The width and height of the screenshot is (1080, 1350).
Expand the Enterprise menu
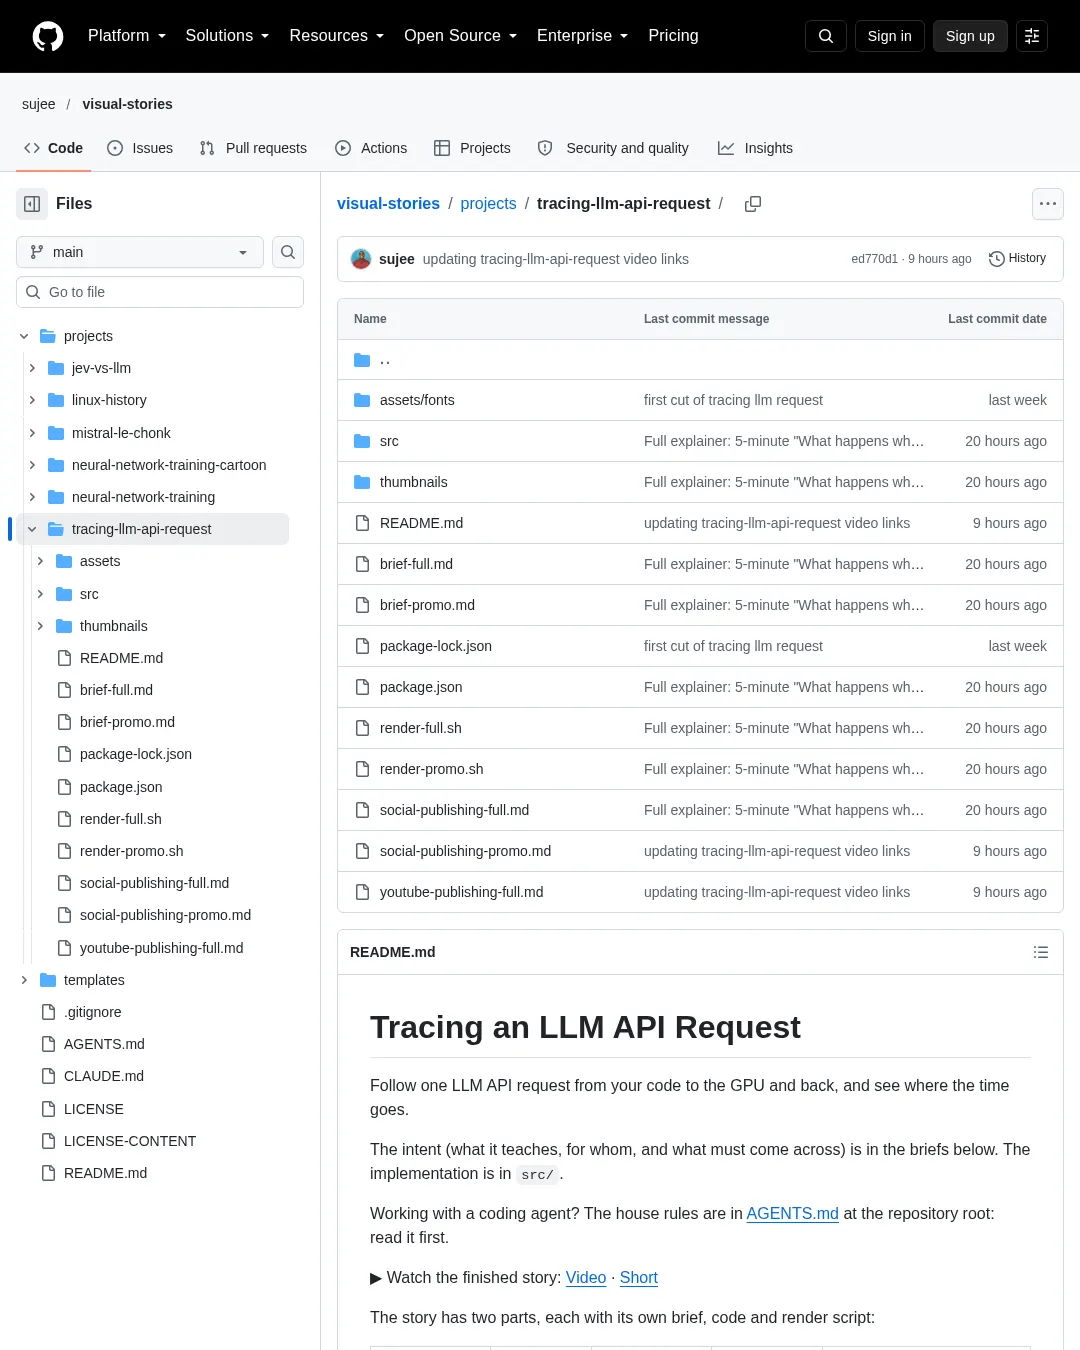[582, 36]
